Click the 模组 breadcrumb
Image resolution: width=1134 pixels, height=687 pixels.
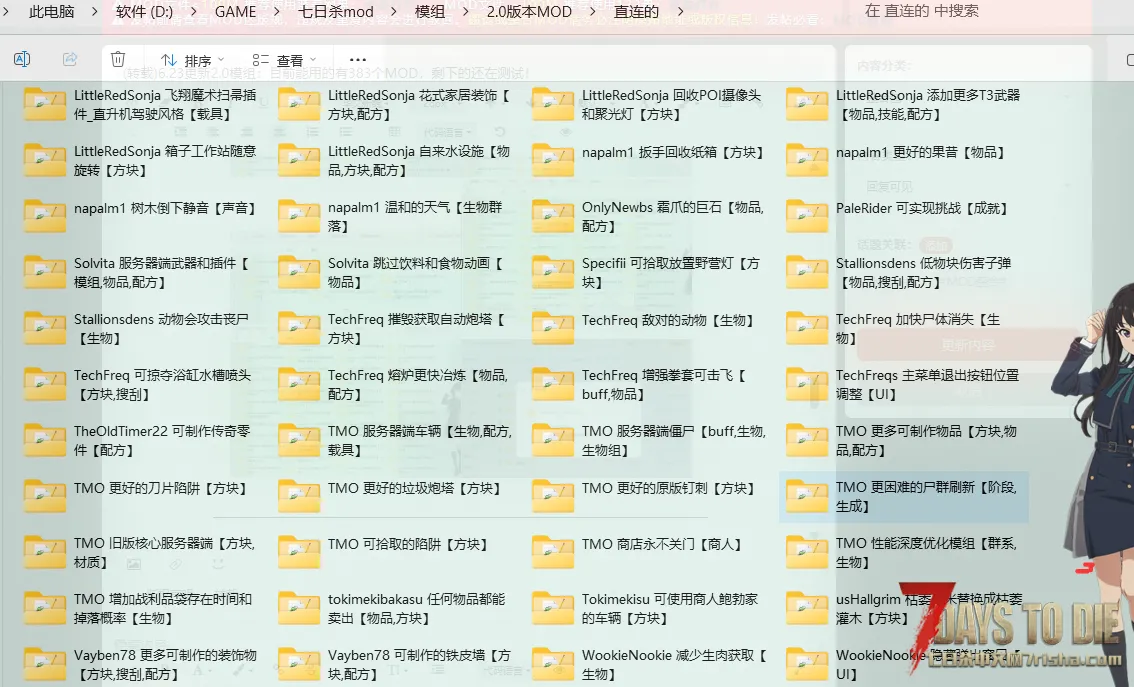click(x=430, y=12)
